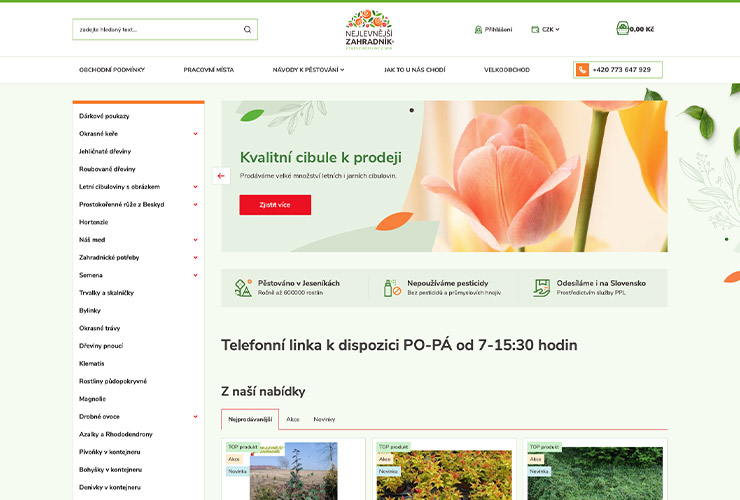
Task: Click the 0,00 Kč cart total
Action: click(x=642, y=29)
